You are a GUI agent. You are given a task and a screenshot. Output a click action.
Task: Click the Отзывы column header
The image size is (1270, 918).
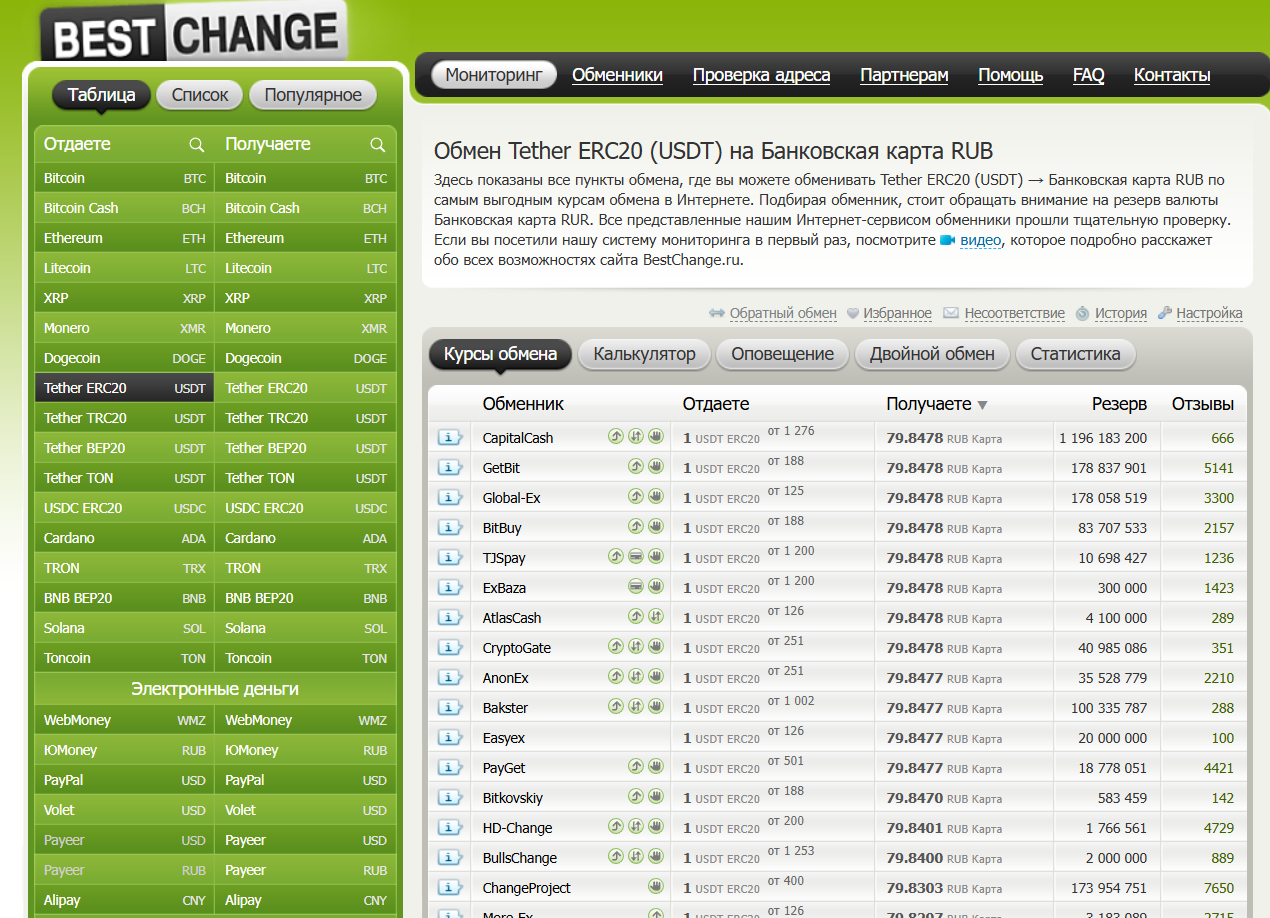click(x=1203, y=404)
